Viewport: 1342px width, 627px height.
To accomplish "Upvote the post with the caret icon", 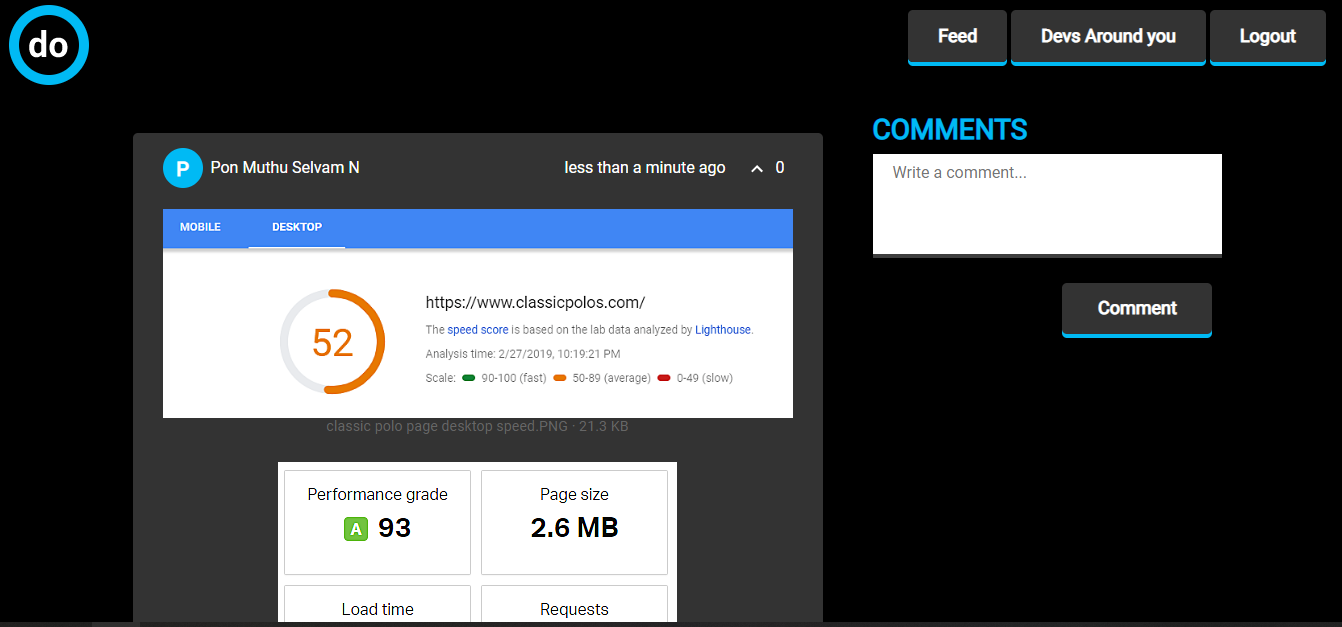I will pos(757,168).
